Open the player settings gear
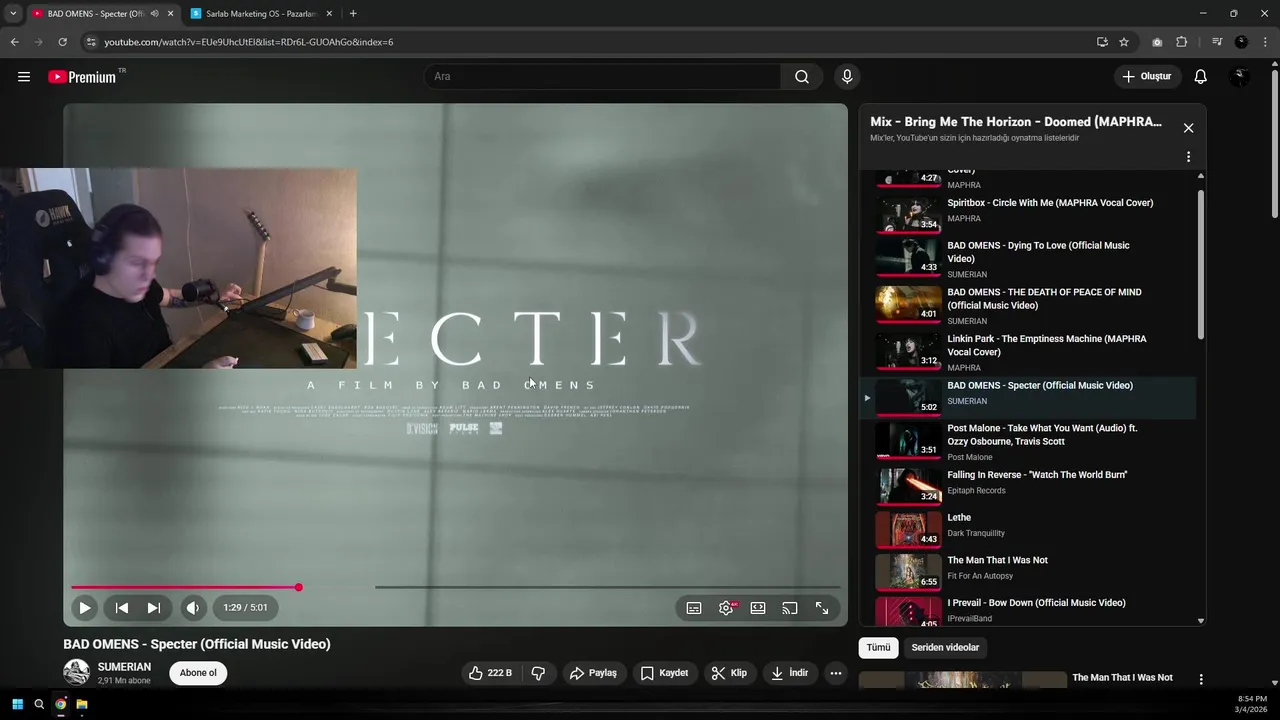The width and height of the screenshot is (1280, 720). point(726,608)
